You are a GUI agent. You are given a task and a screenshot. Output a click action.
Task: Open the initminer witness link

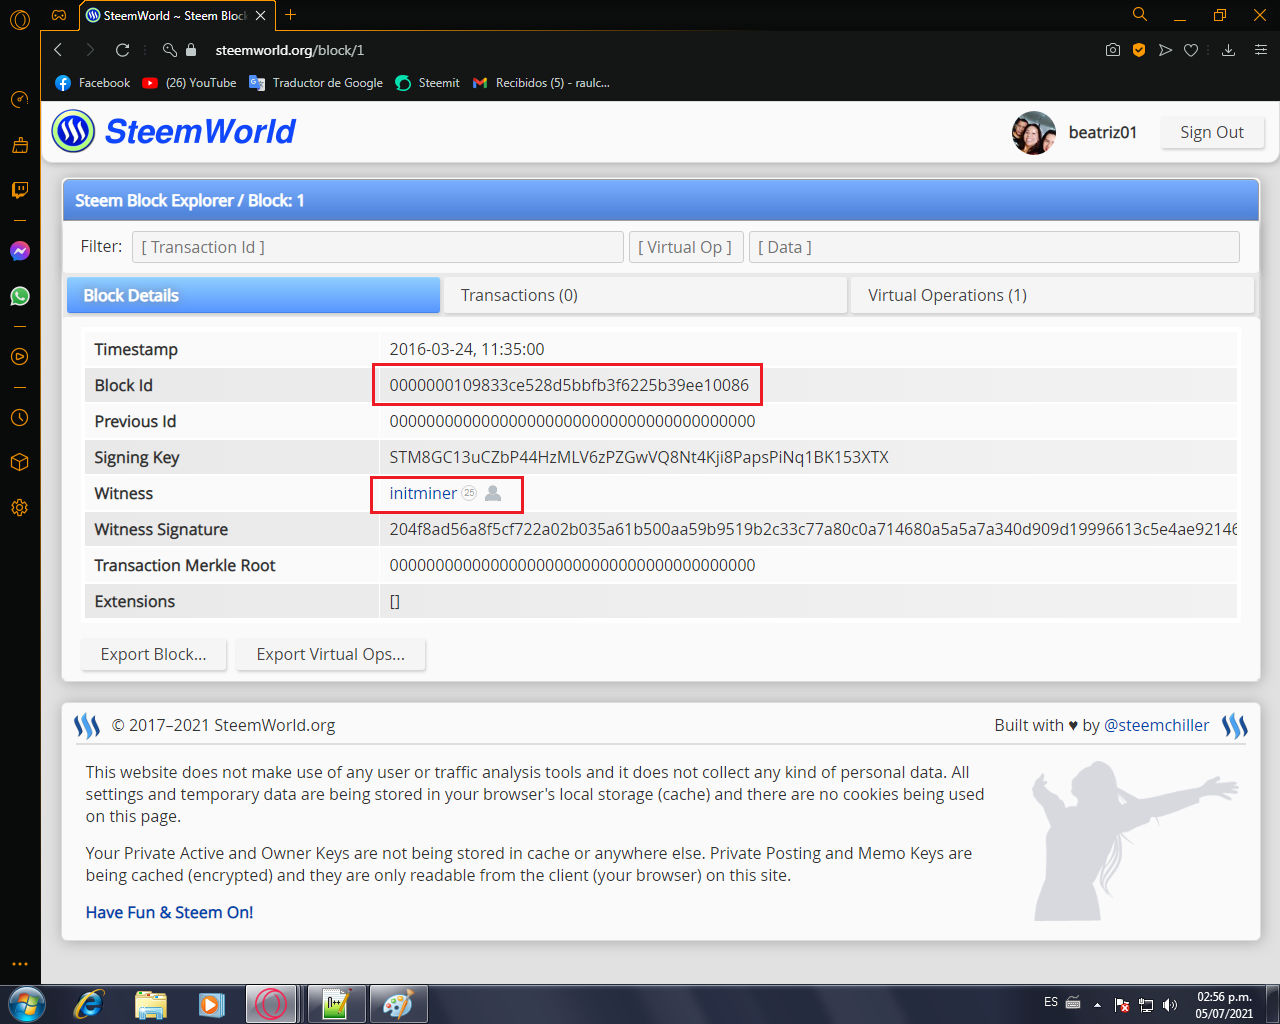pyautogui.click(x=423, y=493)
